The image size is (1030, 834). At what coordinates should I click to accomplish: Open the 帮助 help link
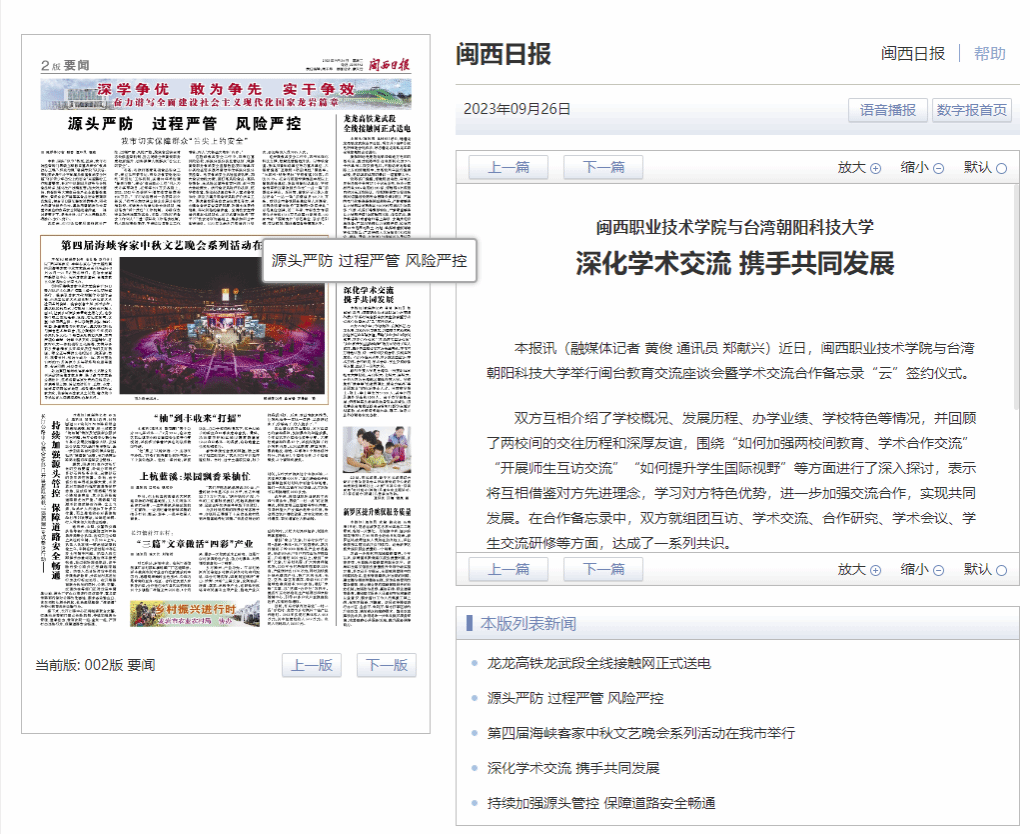click(x=989, y=54)
